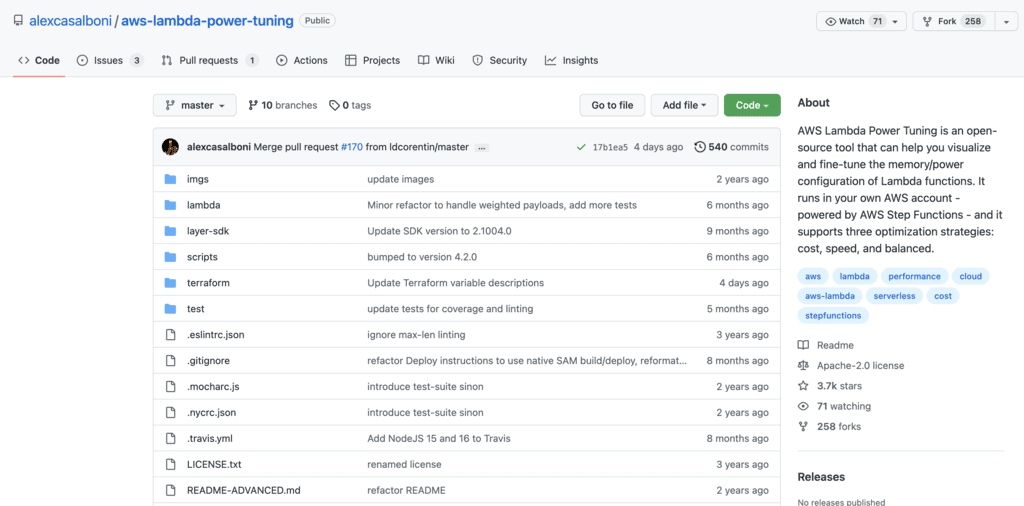The height and width of the screenshot is (506, 1024).
Task: Fork the repository using Fork button
Action: pyautogui.click(x=938, y=21)
